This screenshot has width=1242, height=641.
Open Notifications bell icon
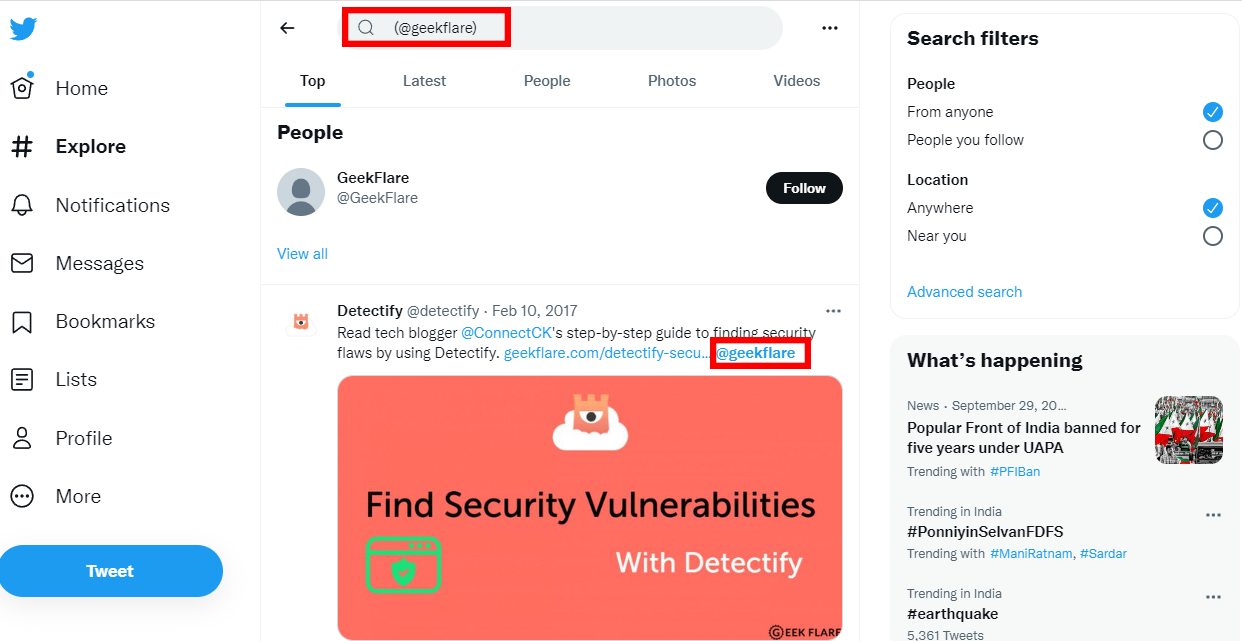[22, 205]
